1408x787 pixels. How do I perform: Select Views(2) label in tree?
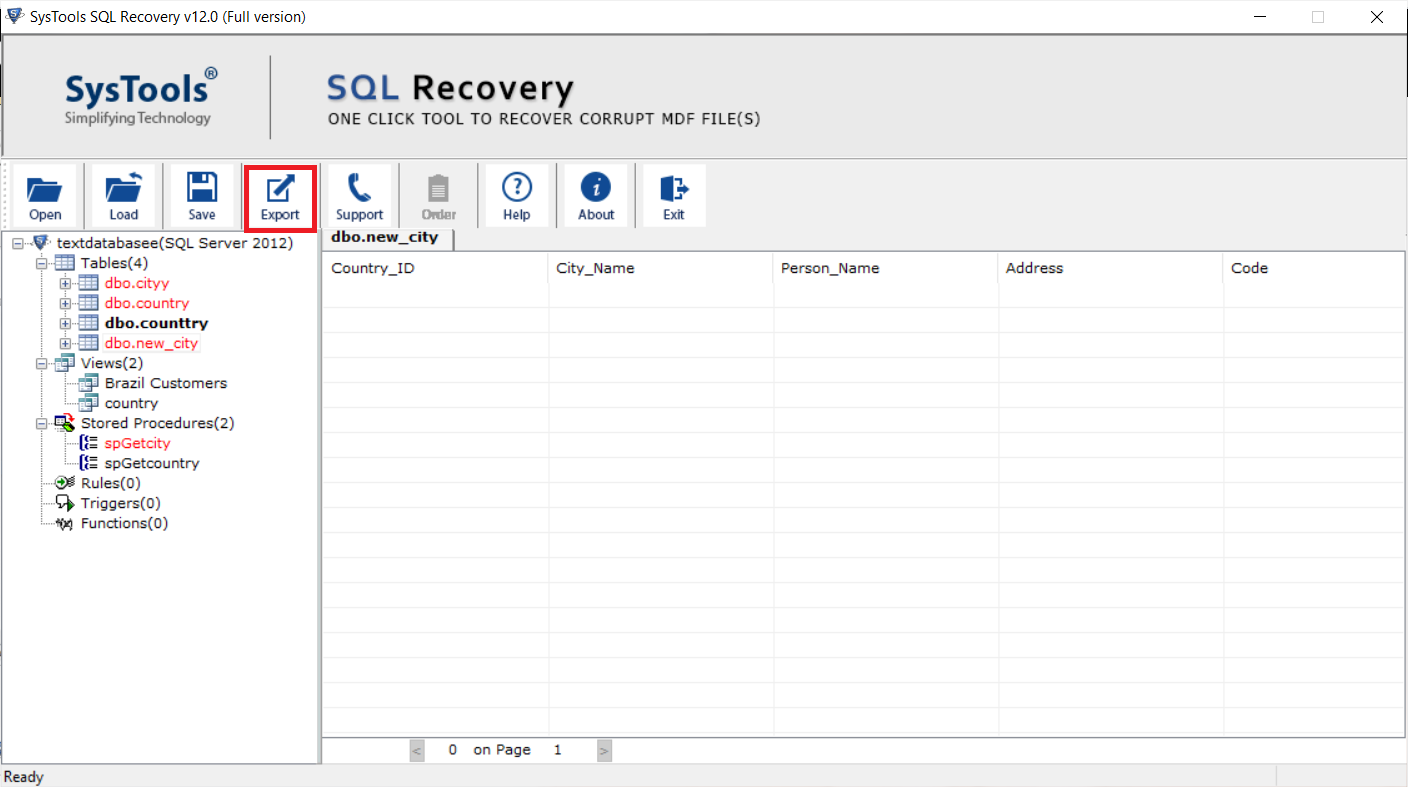[112, 363]
